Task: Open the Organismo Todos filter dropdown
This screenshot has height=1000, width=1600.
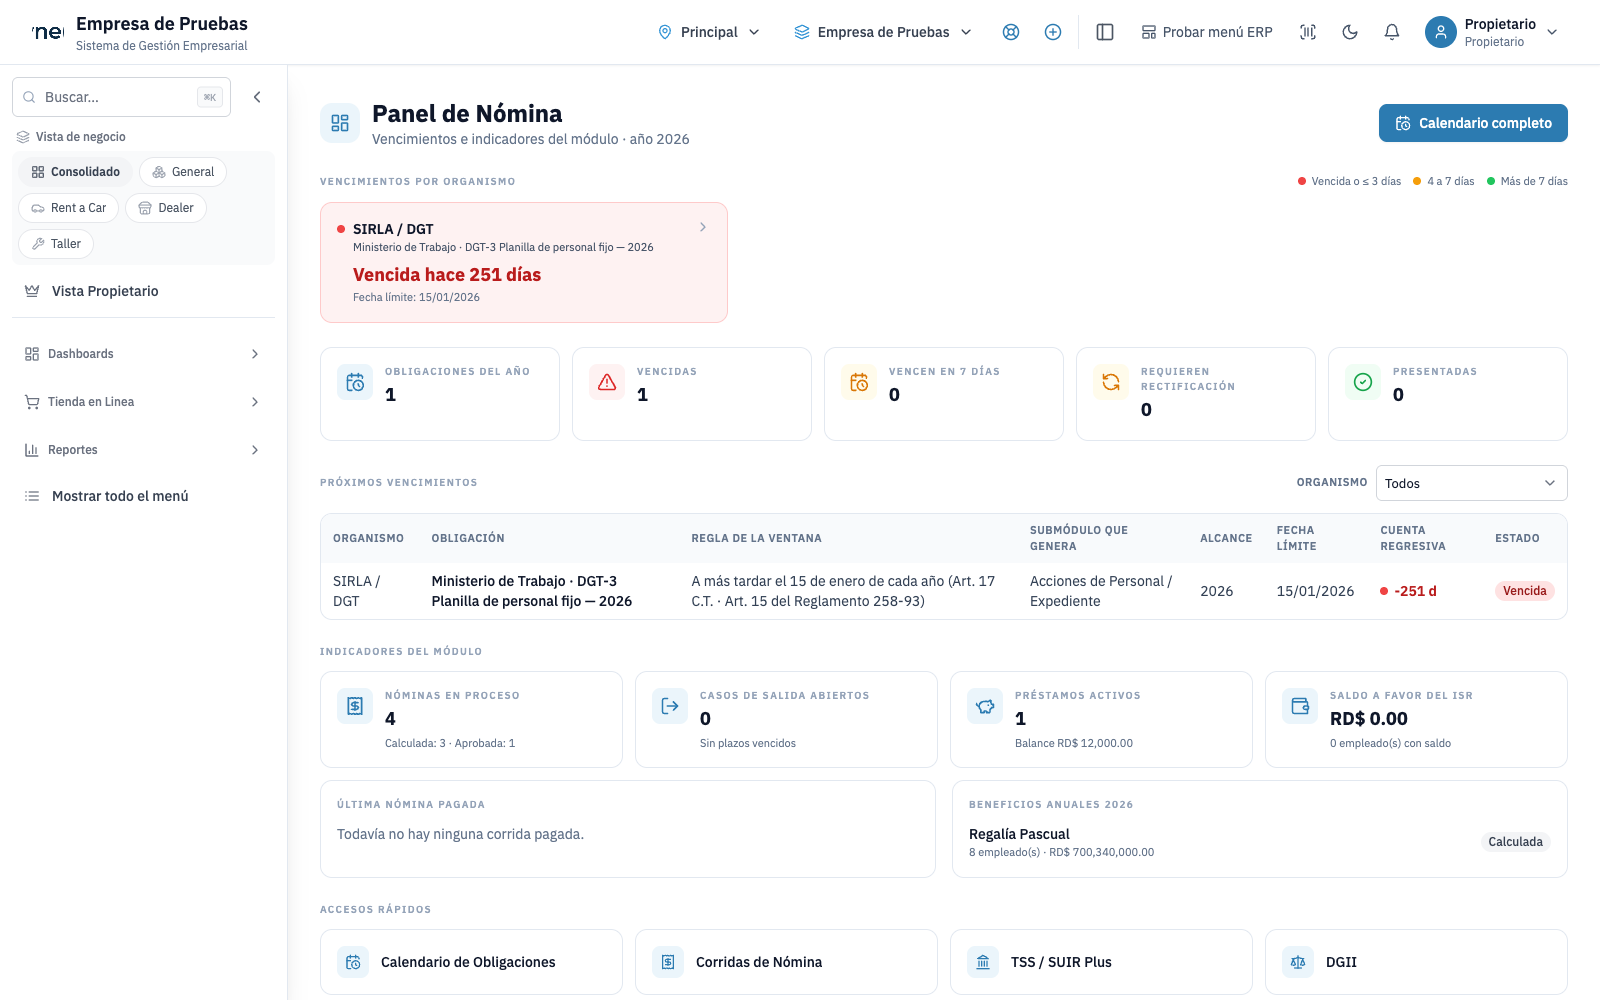Action: (x=1471, y=483)
